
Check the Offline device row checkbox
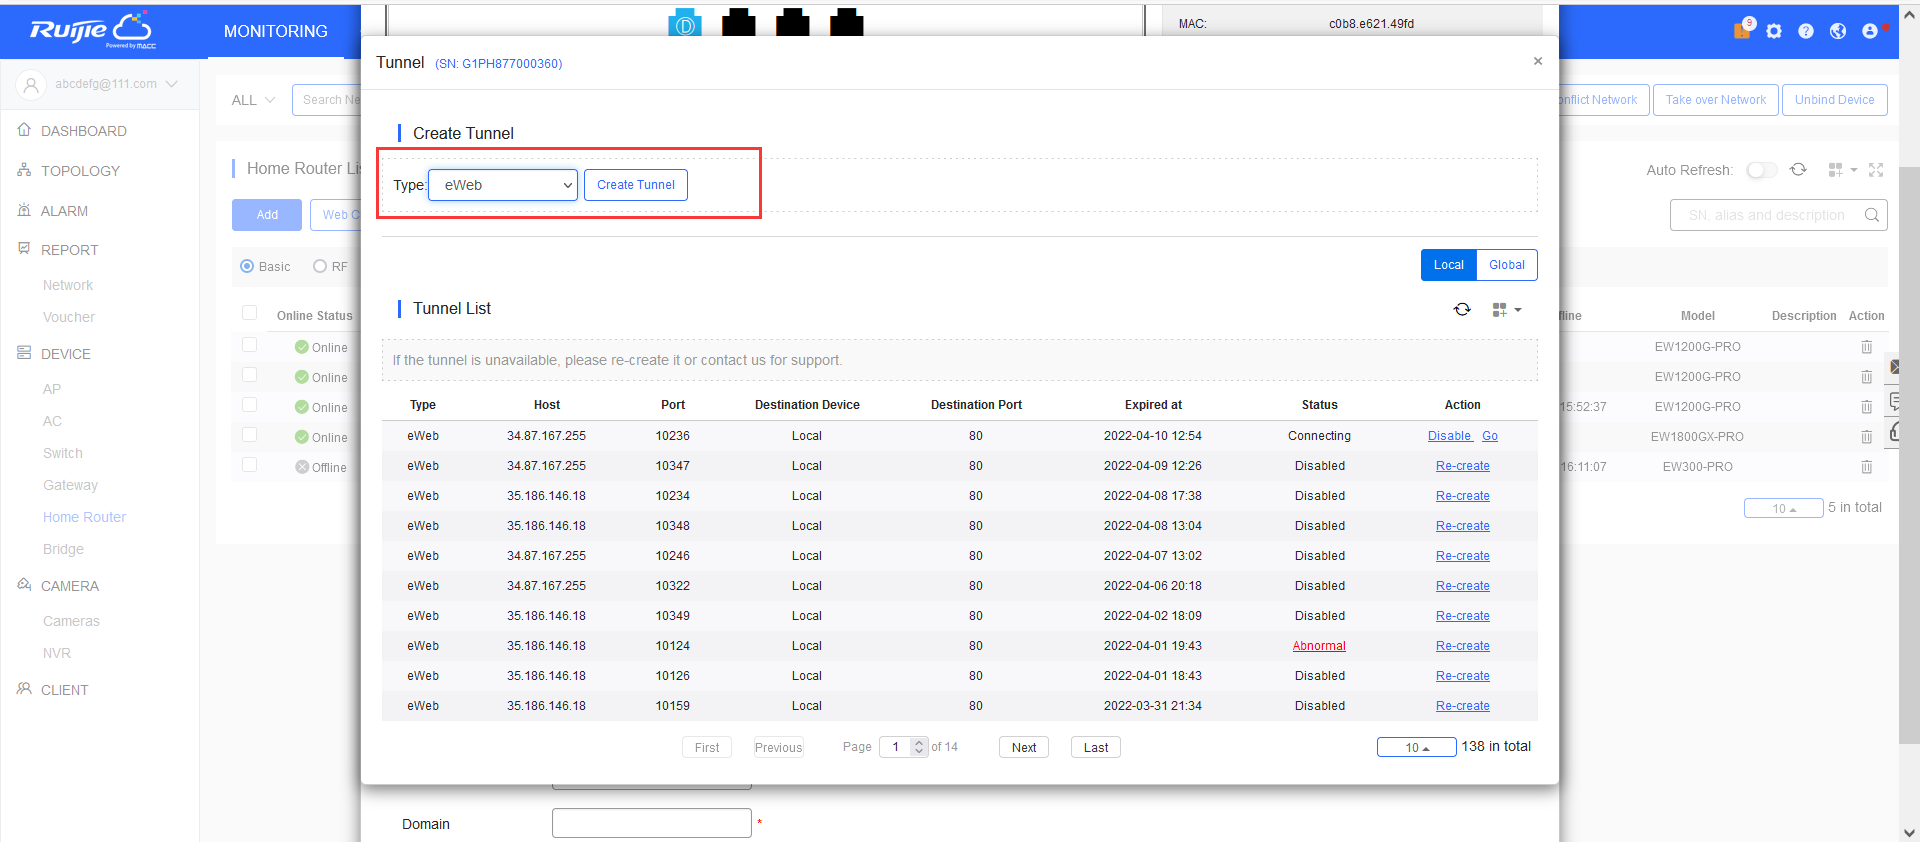tap(250, 465)
